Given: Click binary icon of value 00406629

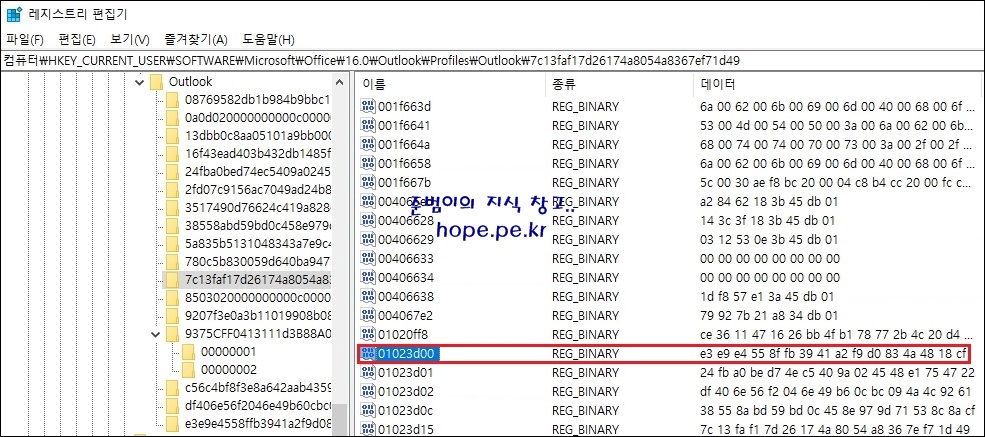Looking at the screenshot, I should [x=367, y=240].
